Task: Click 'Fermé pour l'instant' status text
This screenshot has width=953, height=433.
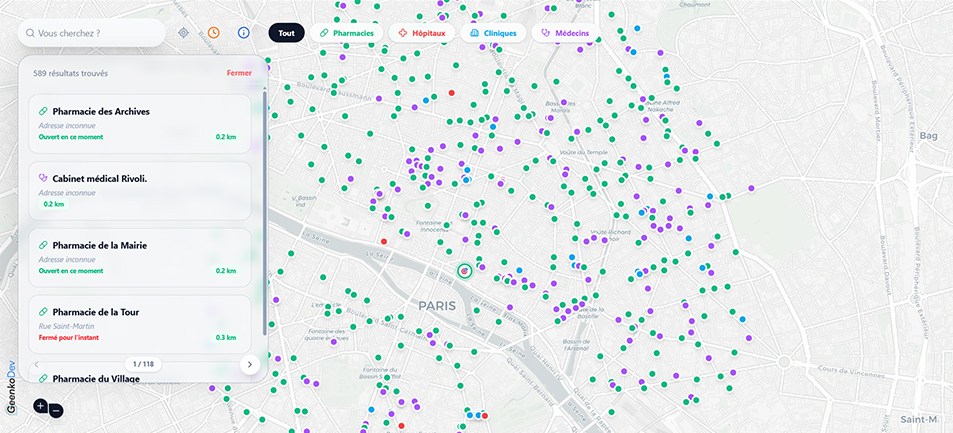Action: (69, 338)
